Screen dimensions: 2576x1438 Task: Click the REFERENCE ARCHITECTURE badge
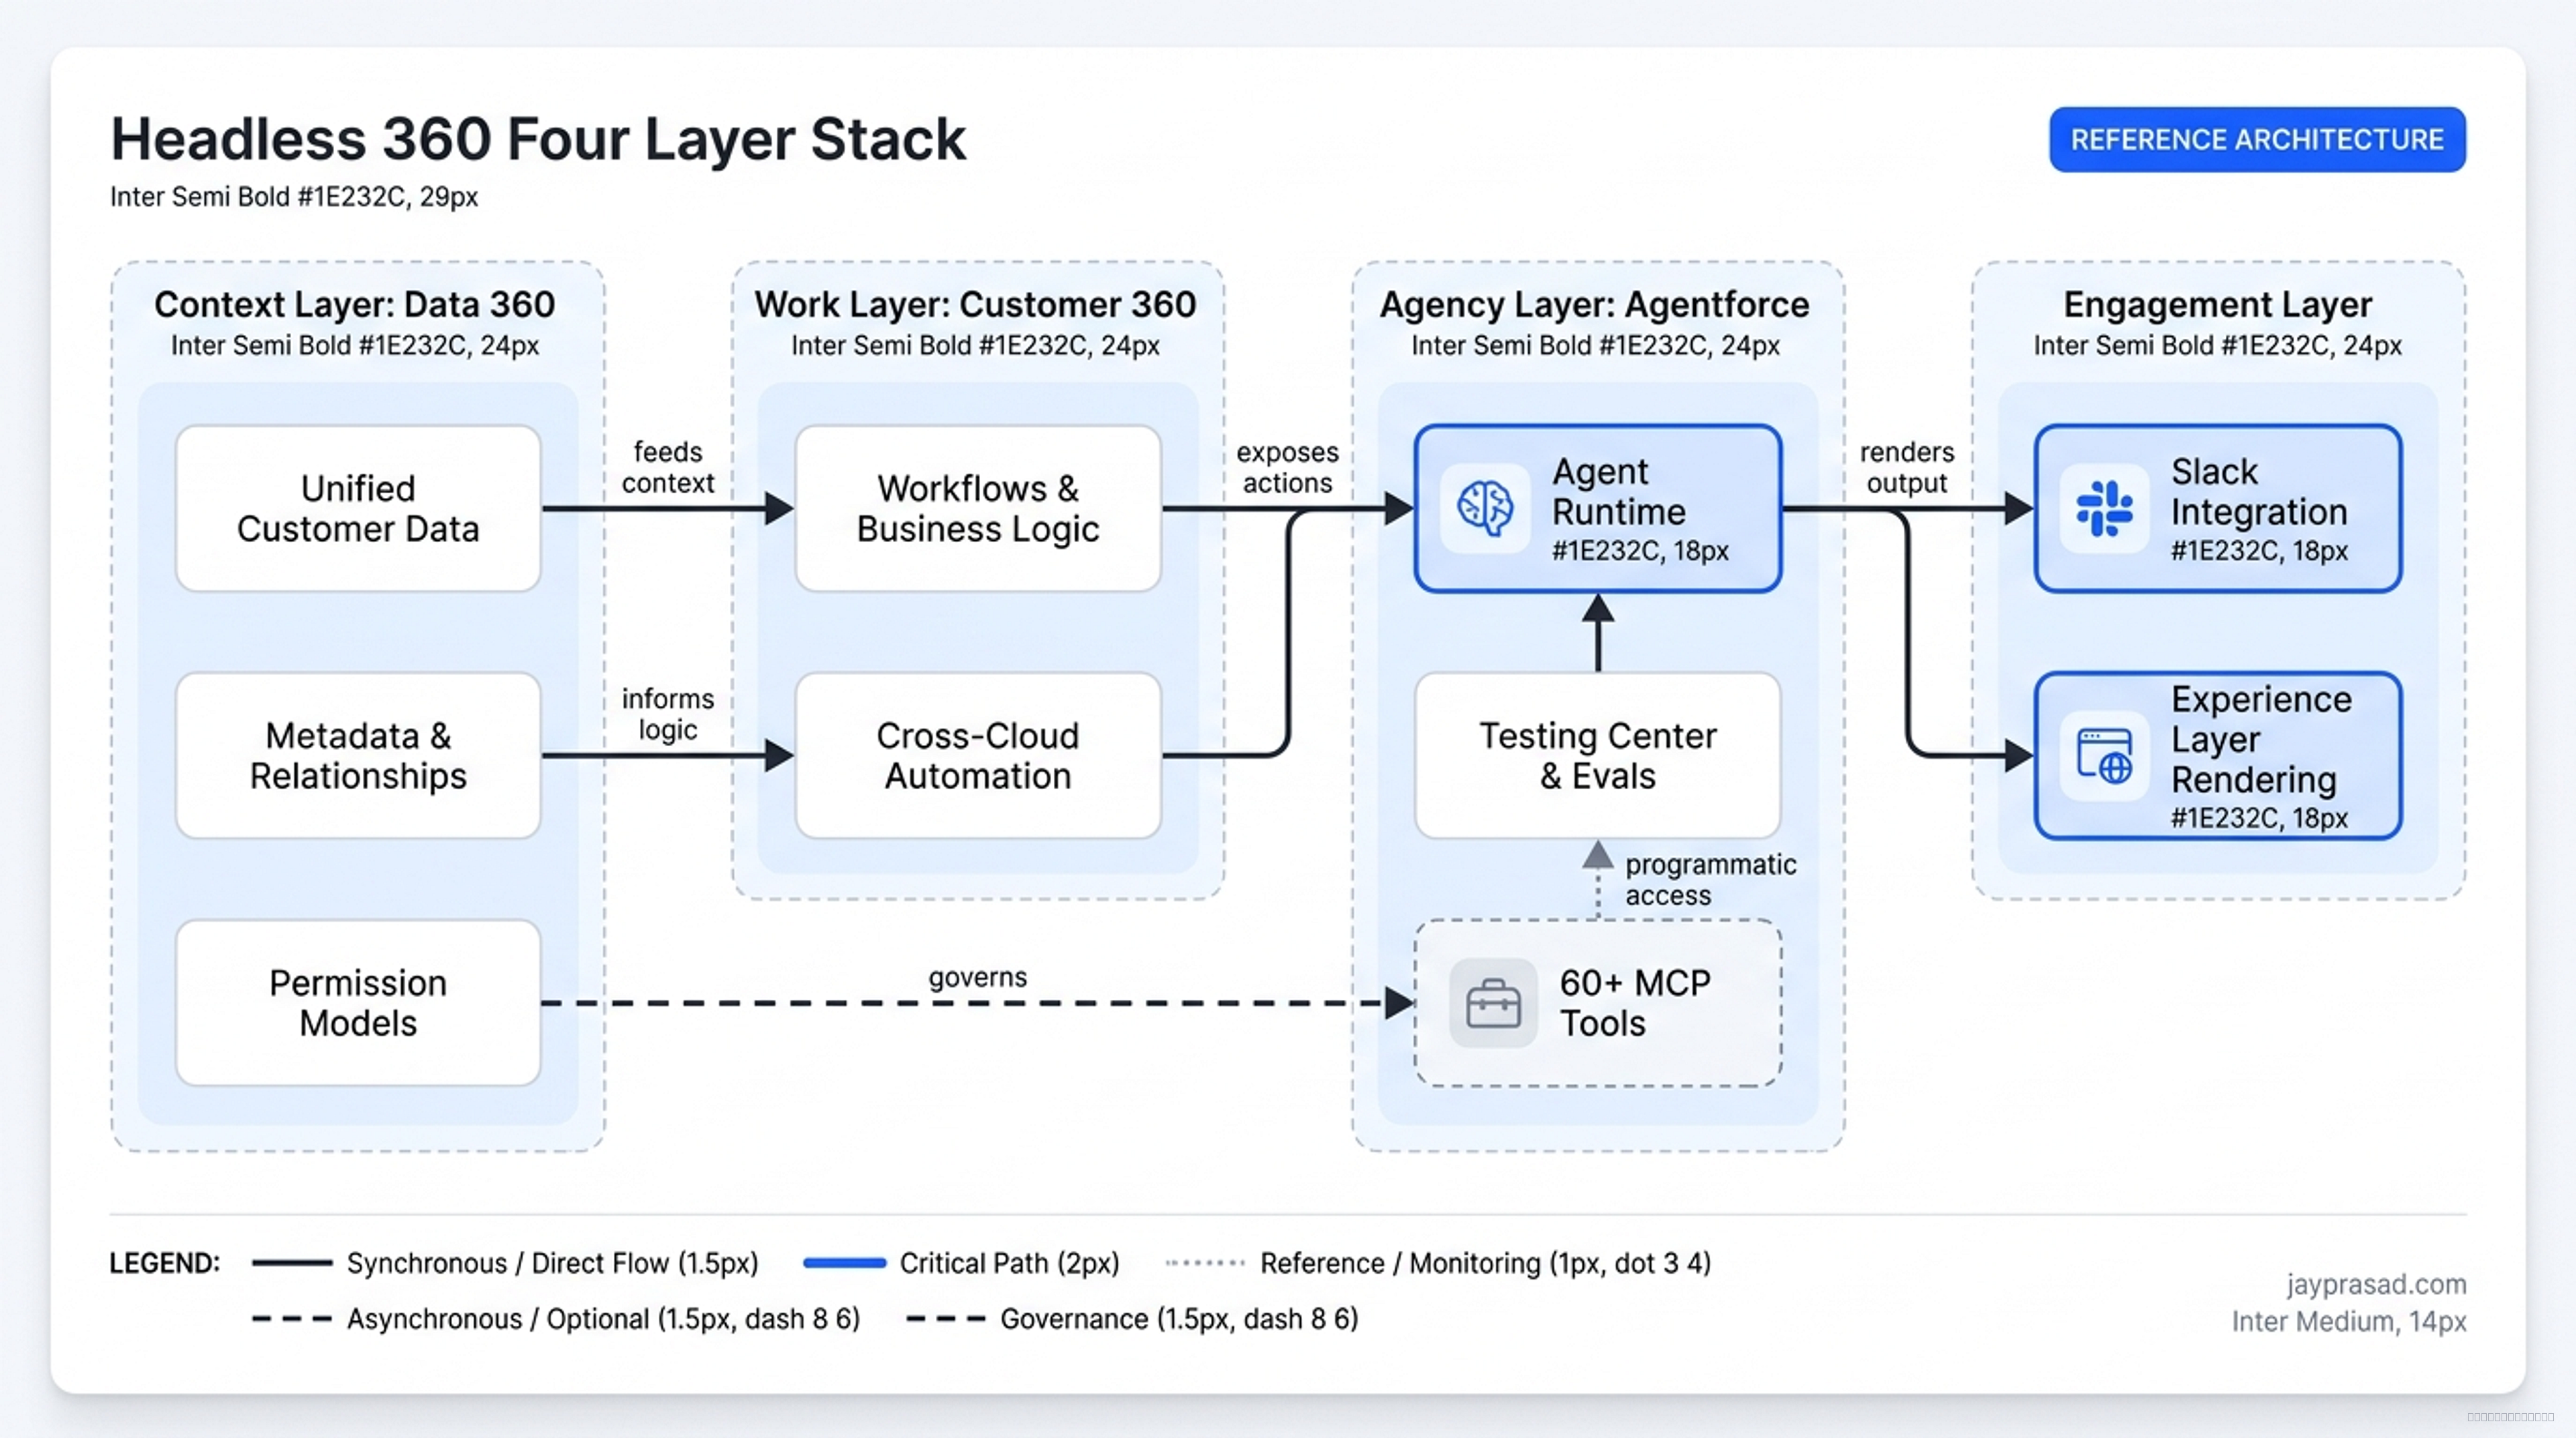[x=2257, y=139]
